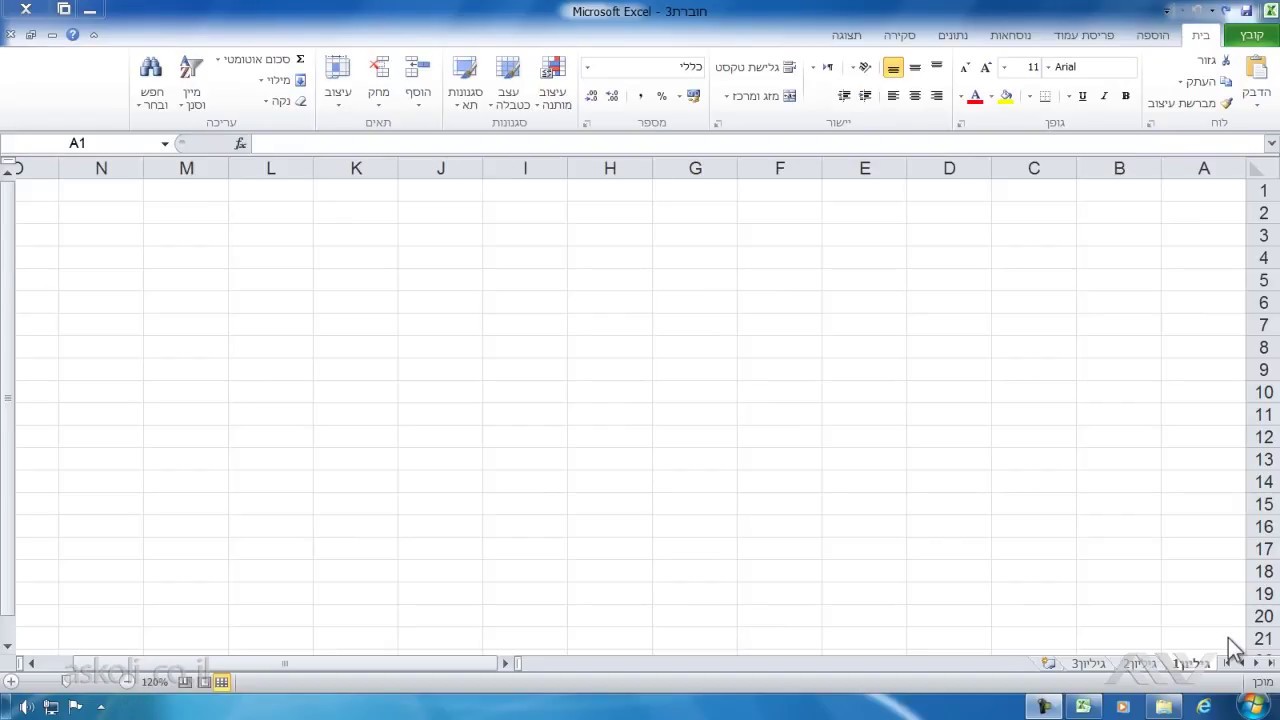Open the Arial font name dropdown
Image resolution: width=1280 pixels, height=720 pixels.
(x=1048, y=67)
